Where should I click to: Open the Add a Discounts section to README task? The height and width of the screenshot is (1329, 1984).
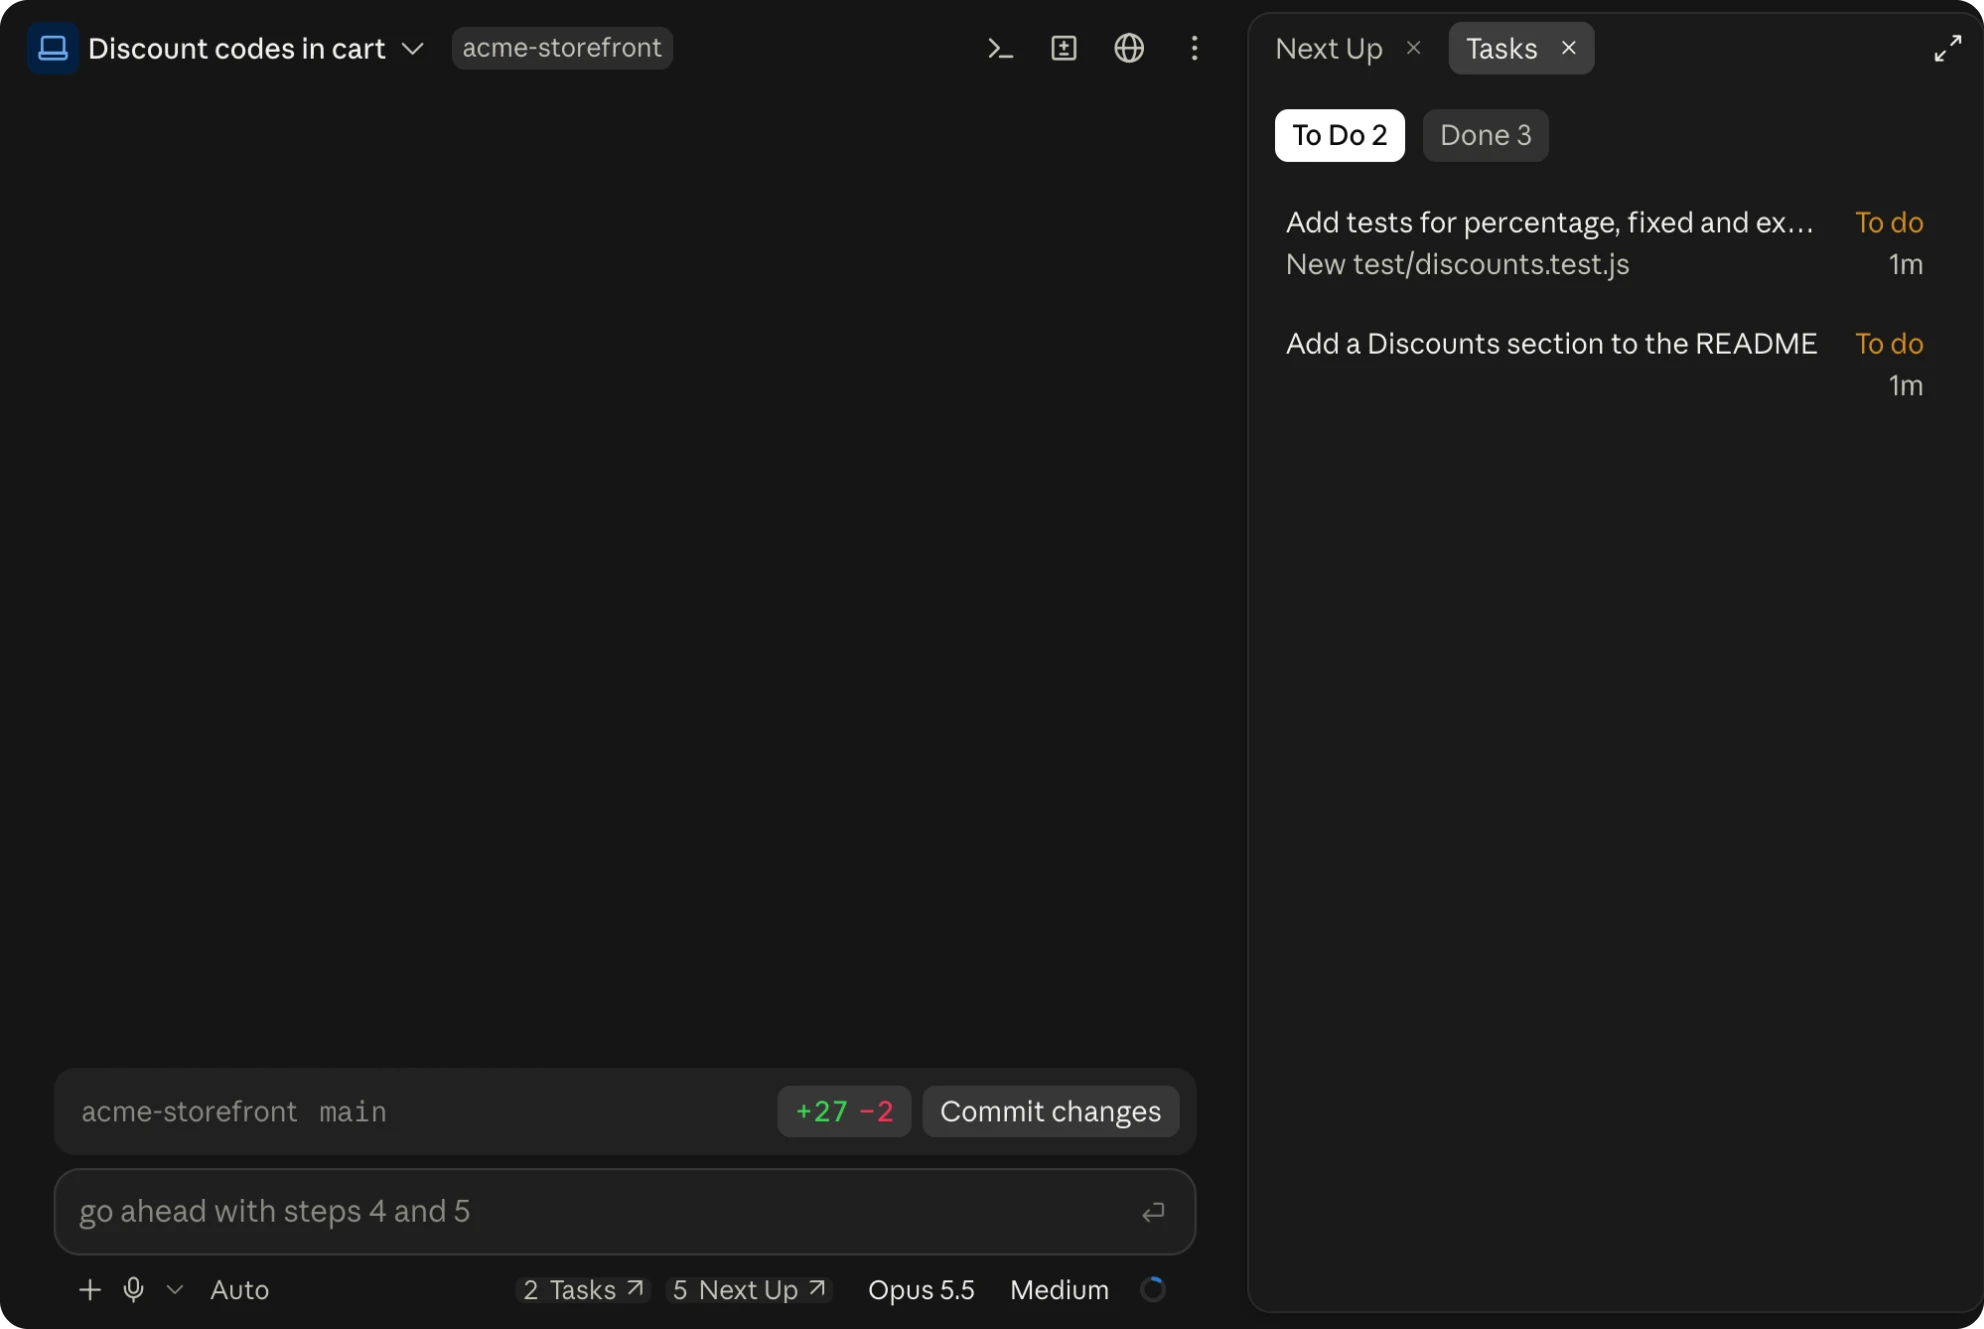click(x=1604, y=364)
